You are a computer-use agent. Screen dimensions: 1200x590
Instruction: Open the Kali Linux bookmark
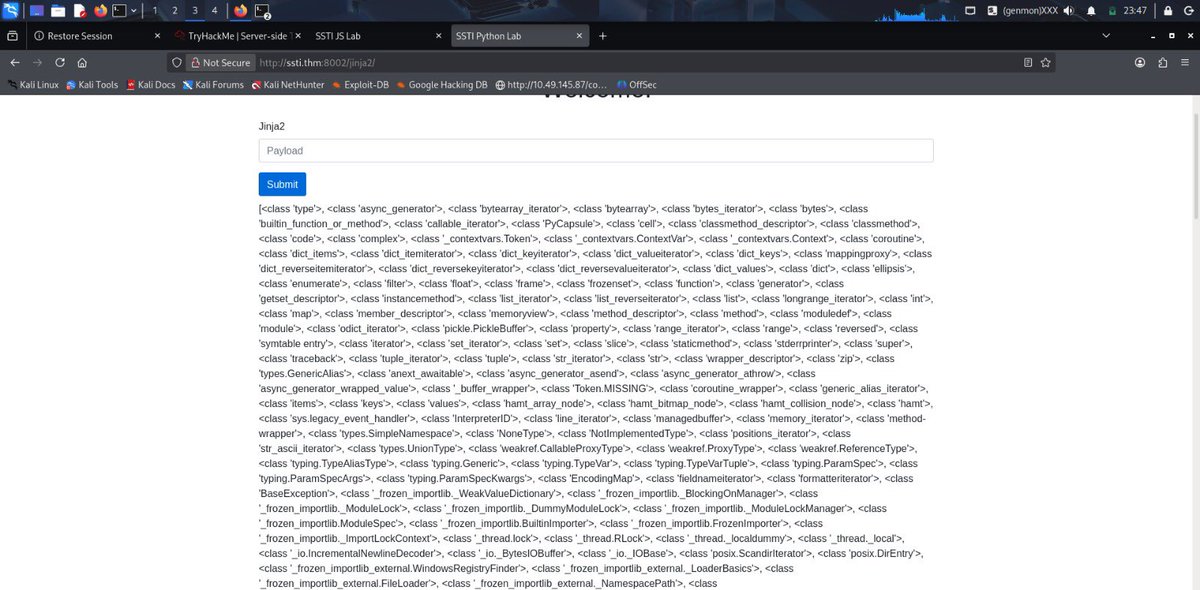pos(32,85)
